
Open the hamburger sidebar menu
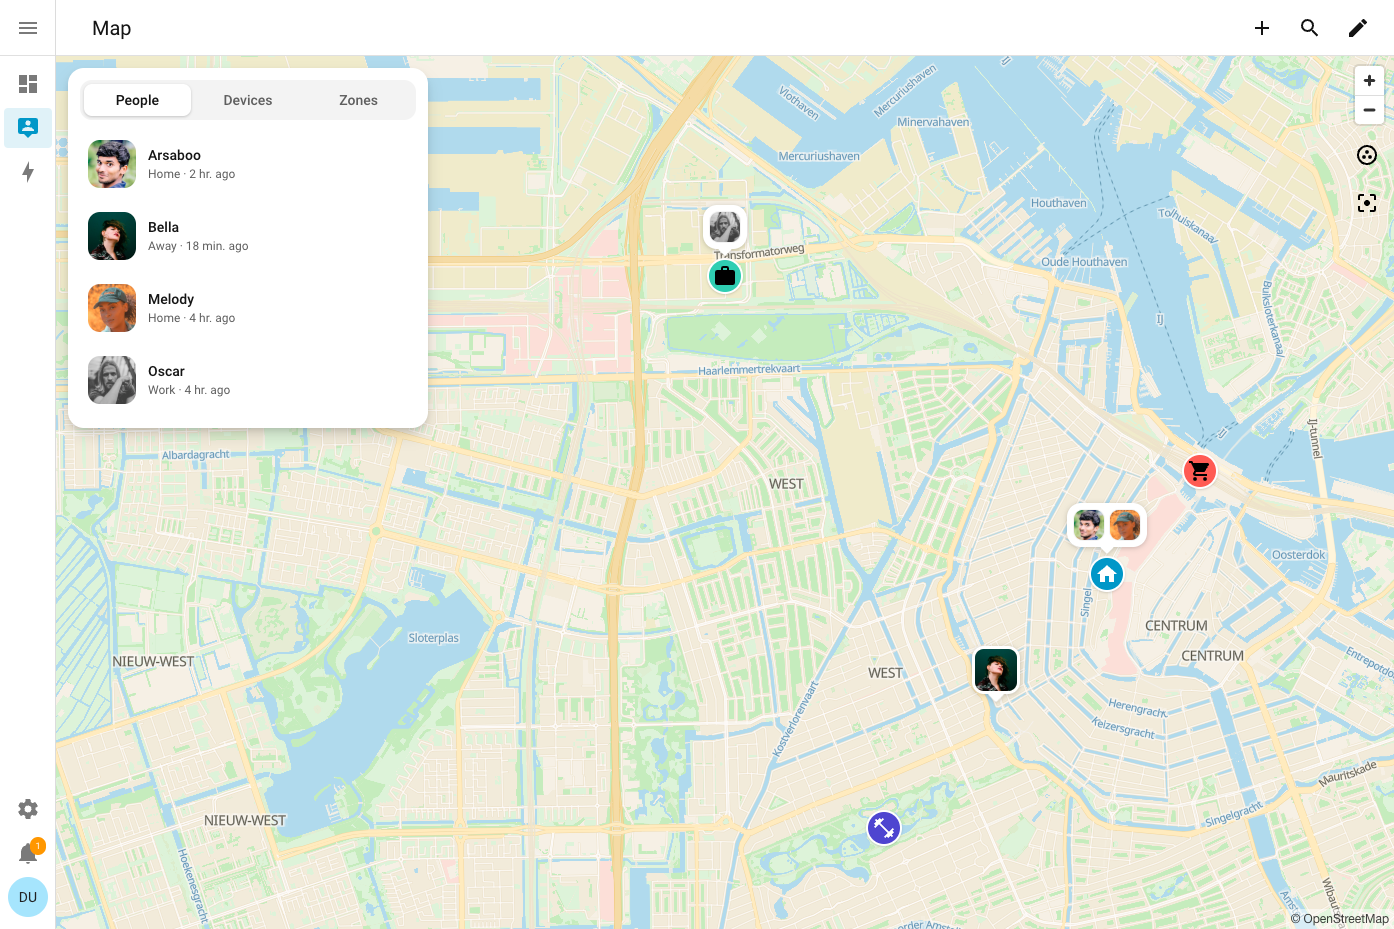click(28, 28)
